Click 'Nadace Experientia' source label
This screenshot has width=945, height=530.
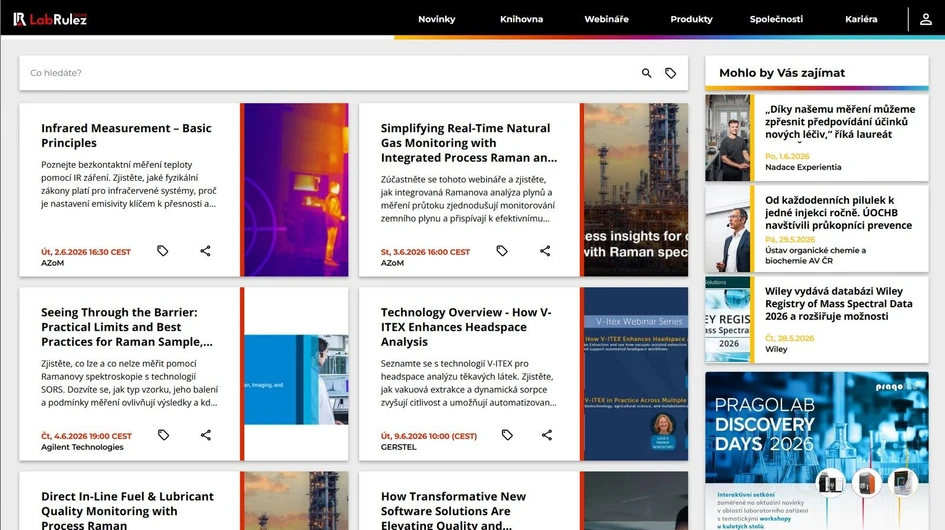coord(803,167)
